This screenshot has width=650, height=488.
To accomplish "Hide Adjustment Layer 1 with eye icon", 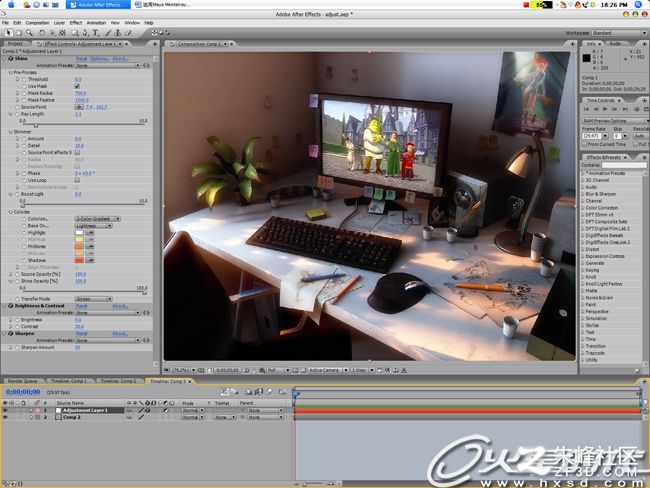I will click(x=5, y=410).
